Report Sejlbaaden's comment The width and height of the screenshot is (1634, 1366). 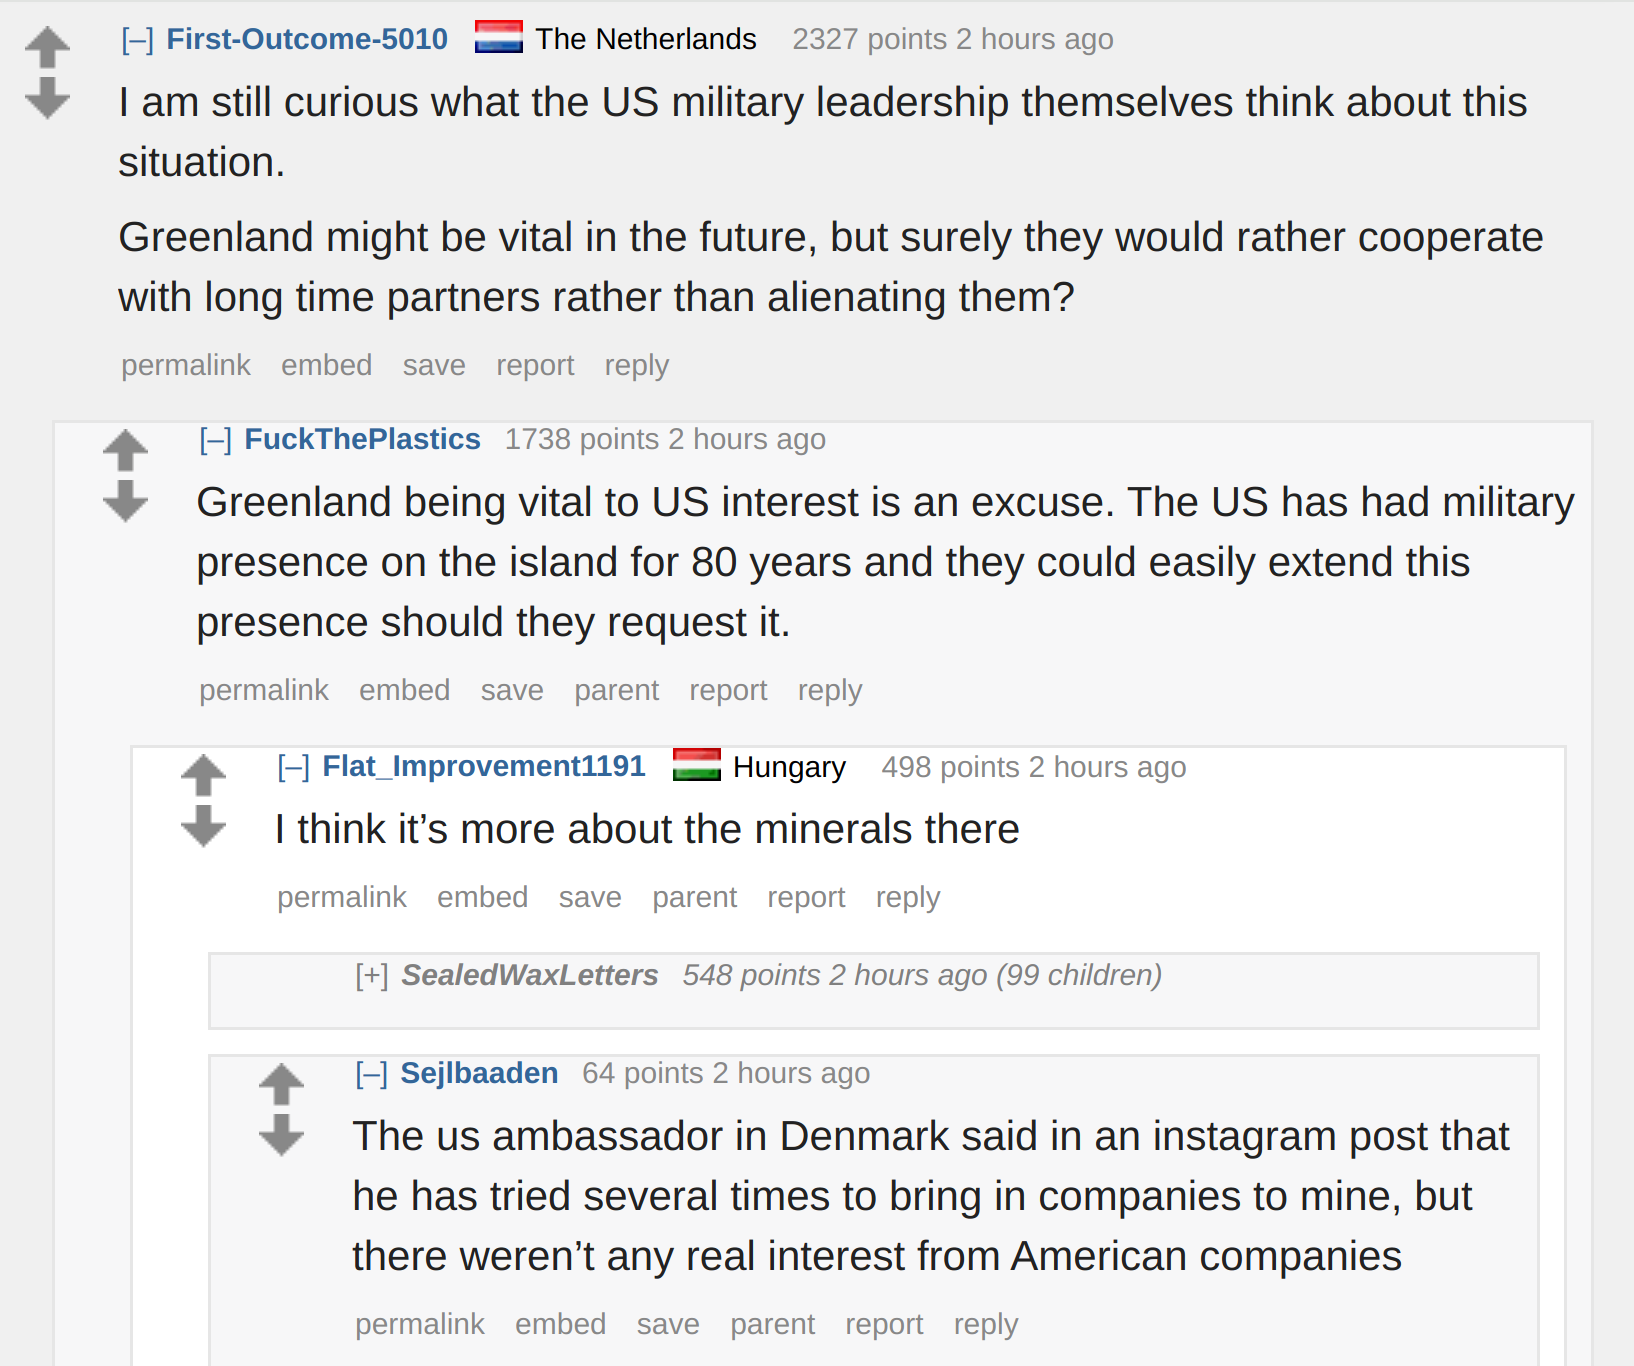pyautogui.click(x=884, y=1324)
